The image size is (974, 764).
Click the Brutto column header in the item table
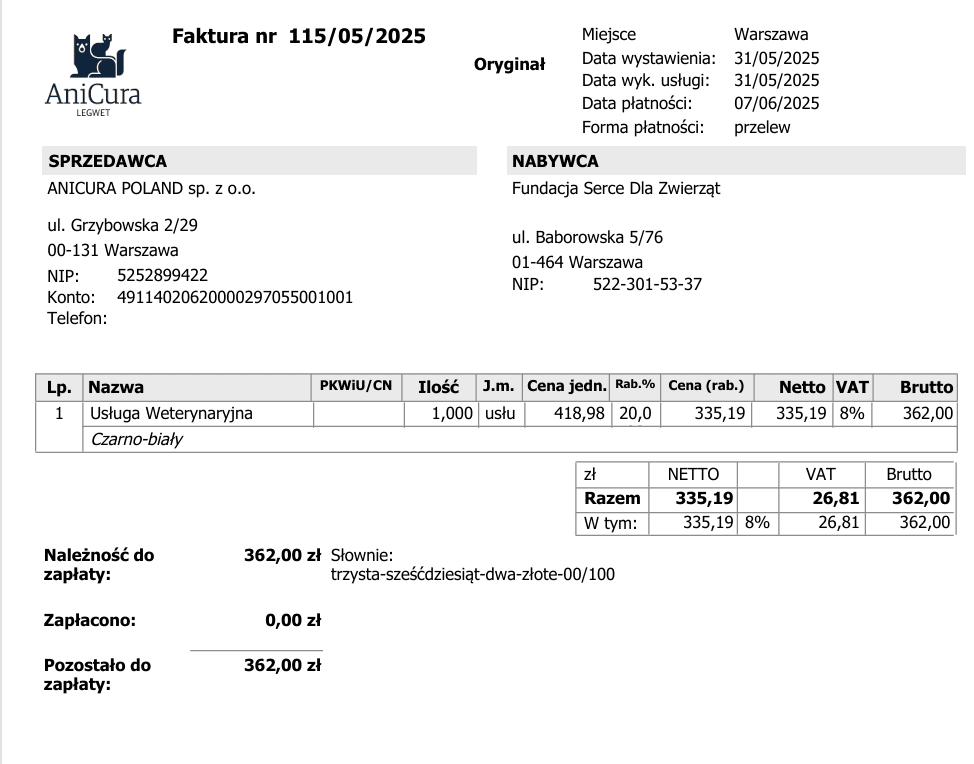tap(926, 387)
